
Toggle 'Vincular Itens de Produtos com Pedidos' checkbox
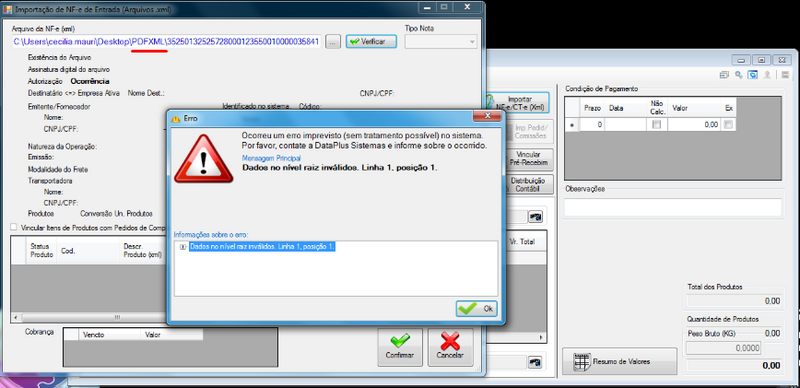tap(13, 227)
